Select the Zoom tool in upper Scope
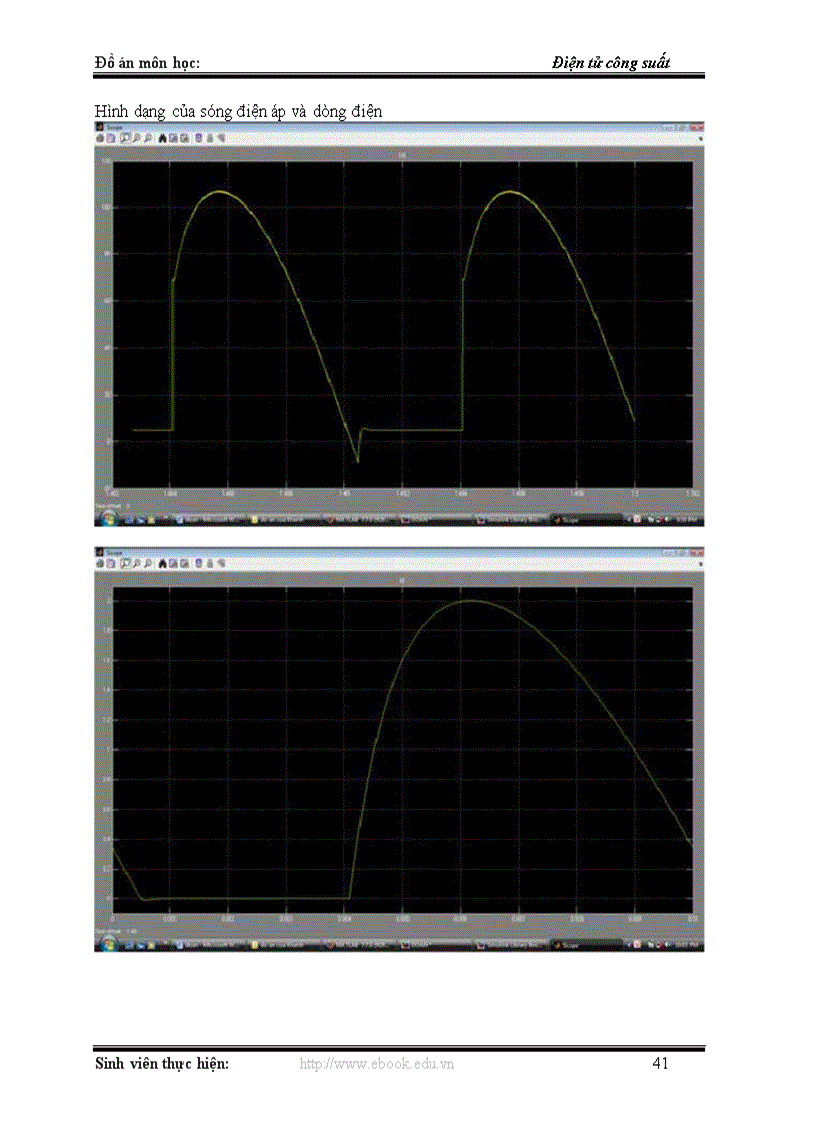 [125, 141]
